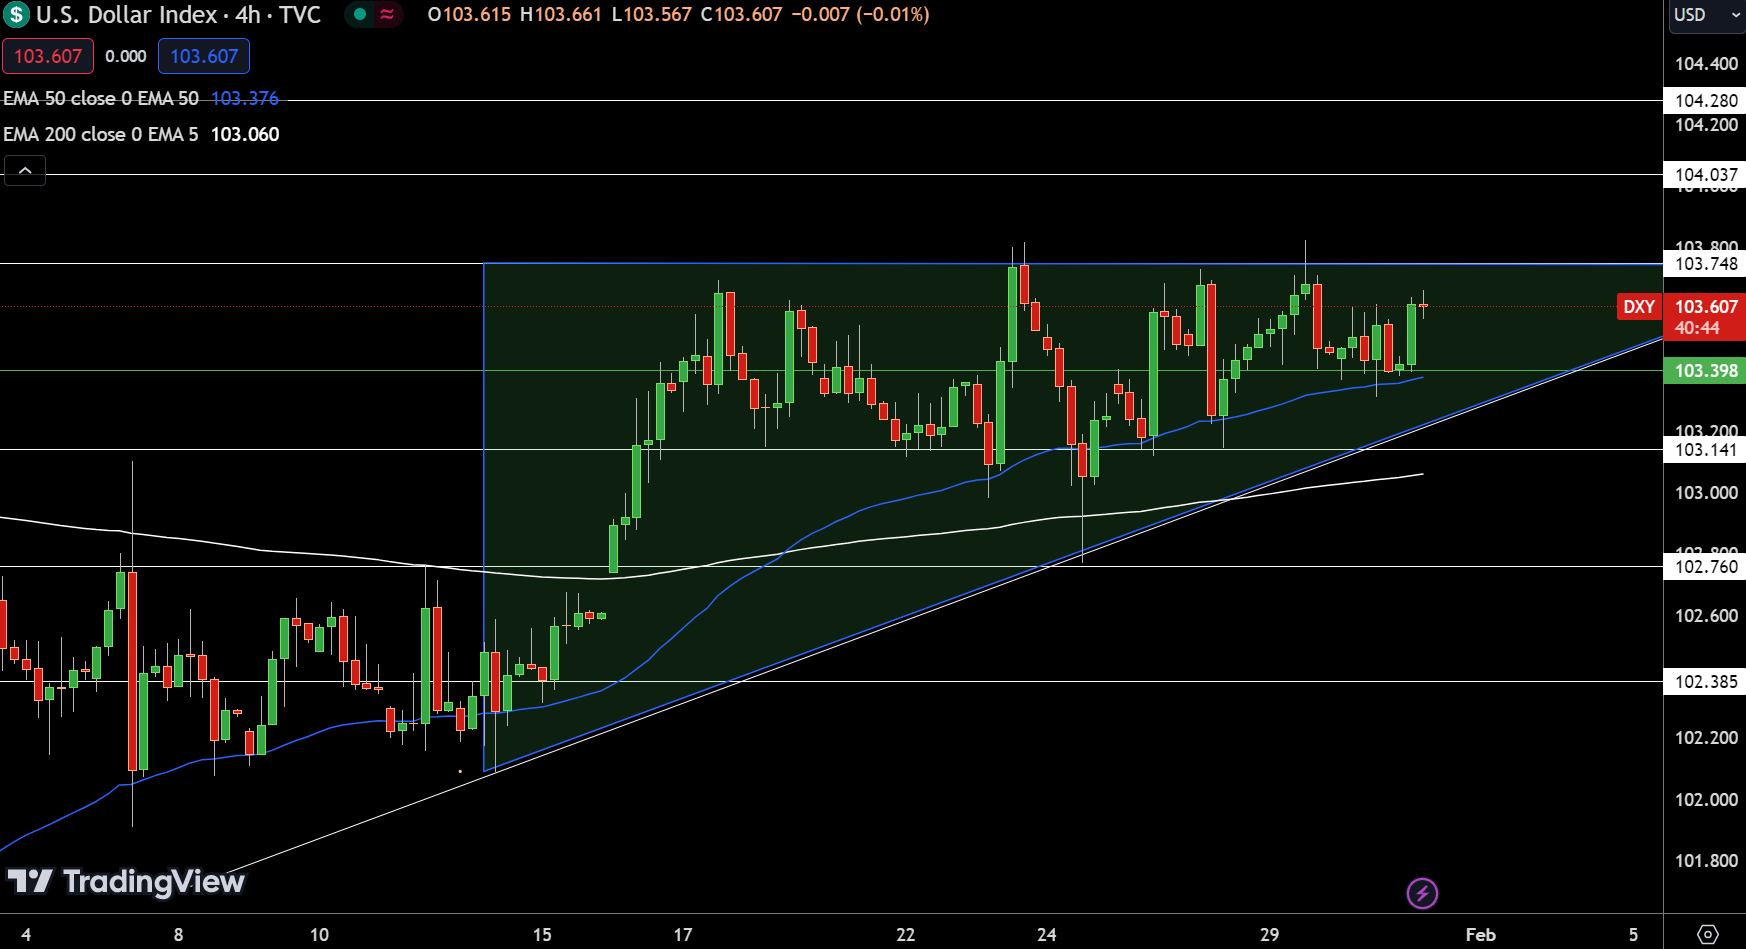Click the 104.400 price scale label
This screenshot has height=949, width=1746.
(x=1706, y=64)
